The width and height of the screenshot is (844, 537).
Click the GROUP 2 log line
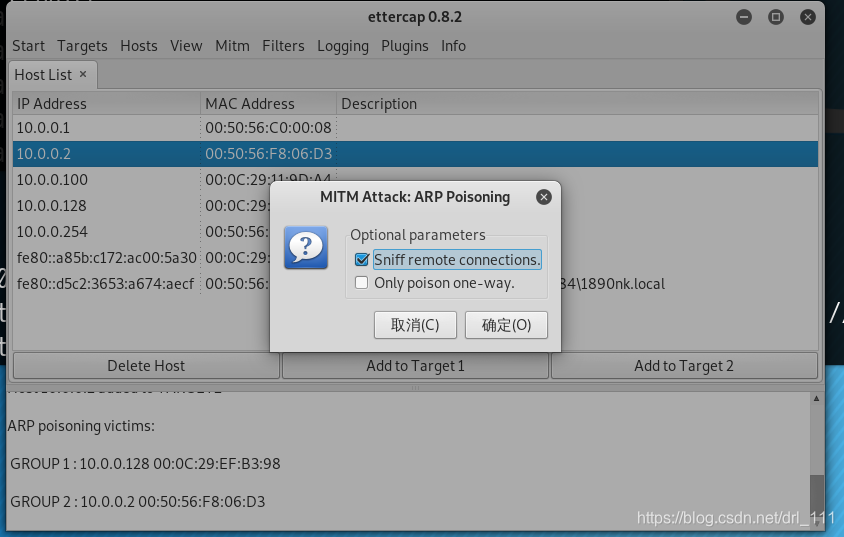tap(137, 502)
